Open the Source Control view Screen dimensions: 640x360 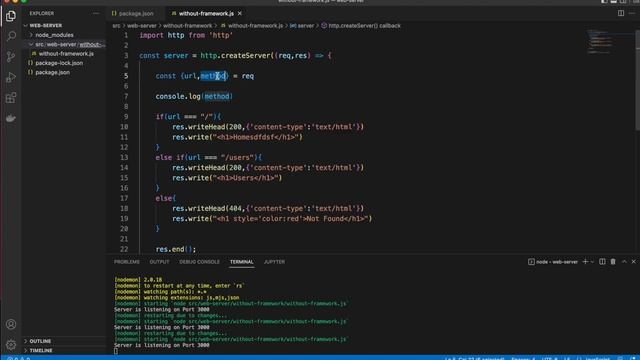pyautogui.click(x=11, y=57)
